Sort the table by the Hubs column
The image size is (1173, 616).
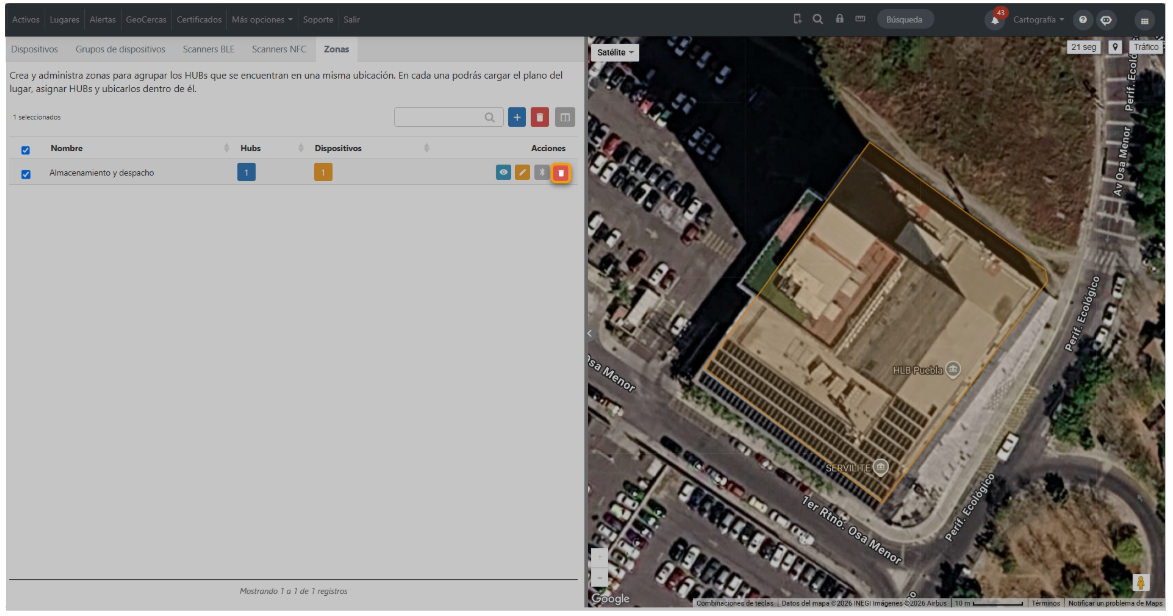point(271,148)
